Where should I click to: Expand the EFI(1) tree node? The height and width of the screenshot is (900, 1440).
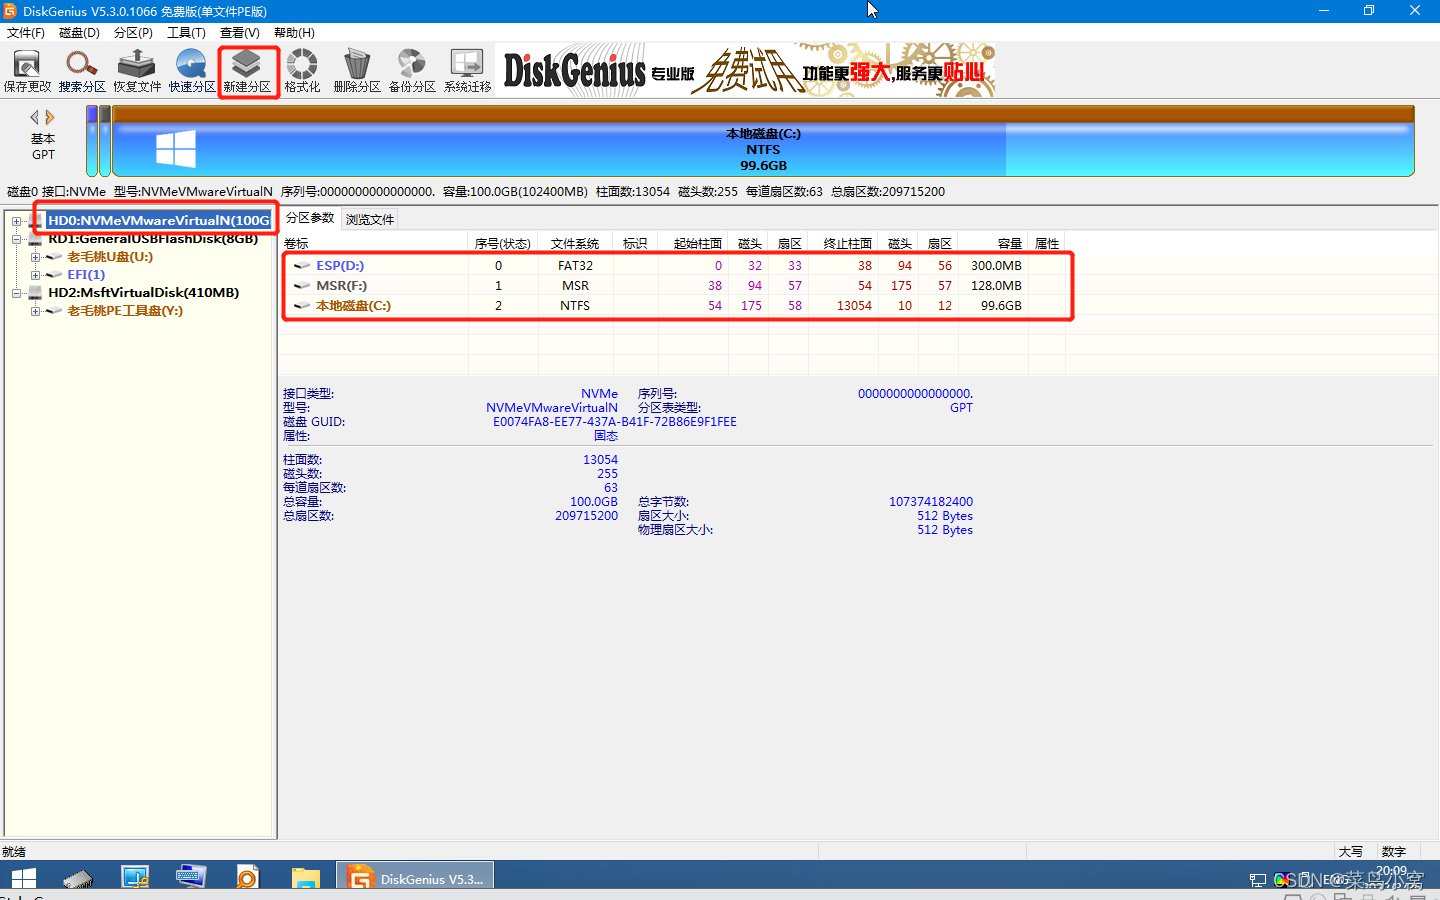tap(35, 275)
